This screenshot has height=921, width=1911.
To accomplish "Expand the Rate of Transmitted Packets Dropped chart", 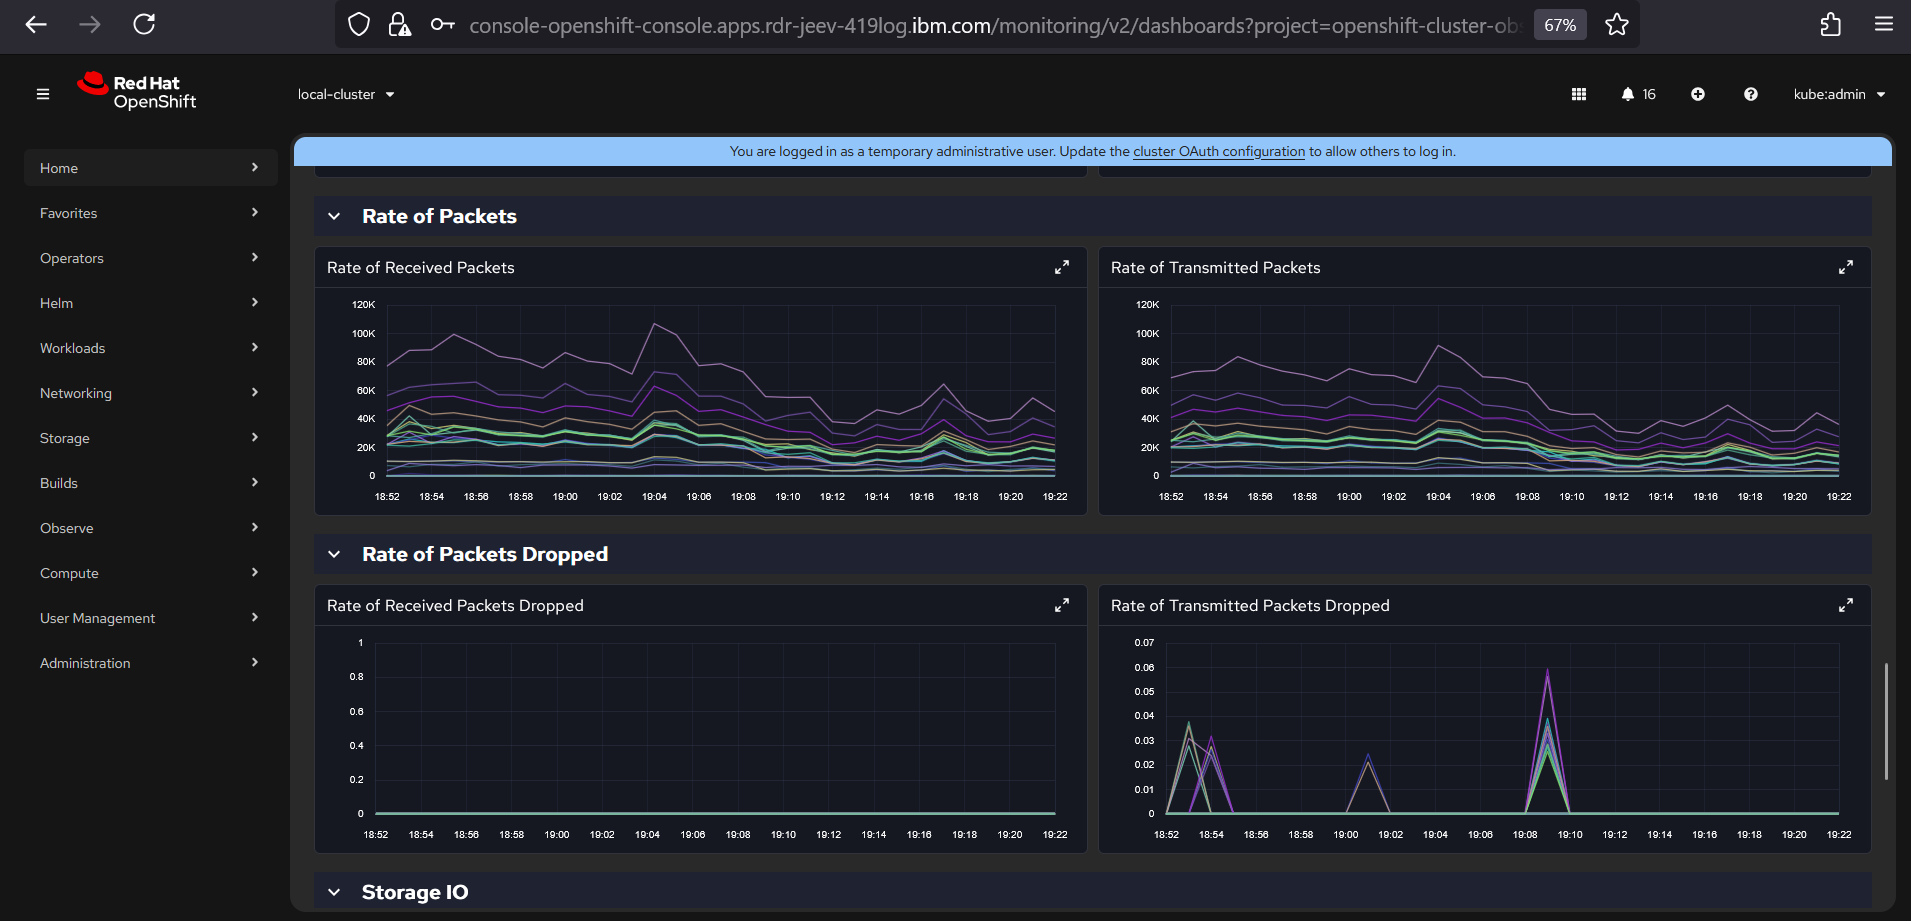I will coord(1846,605).
